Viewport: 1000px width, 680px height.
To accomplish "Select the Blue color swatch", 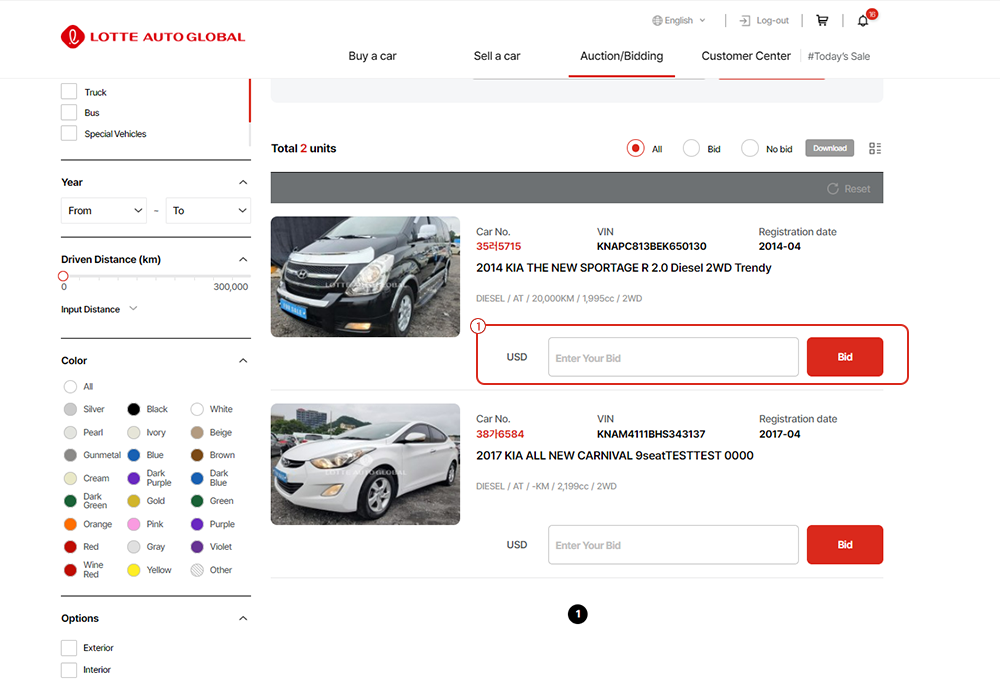I will pyautogui.click(x=133, y=455).
